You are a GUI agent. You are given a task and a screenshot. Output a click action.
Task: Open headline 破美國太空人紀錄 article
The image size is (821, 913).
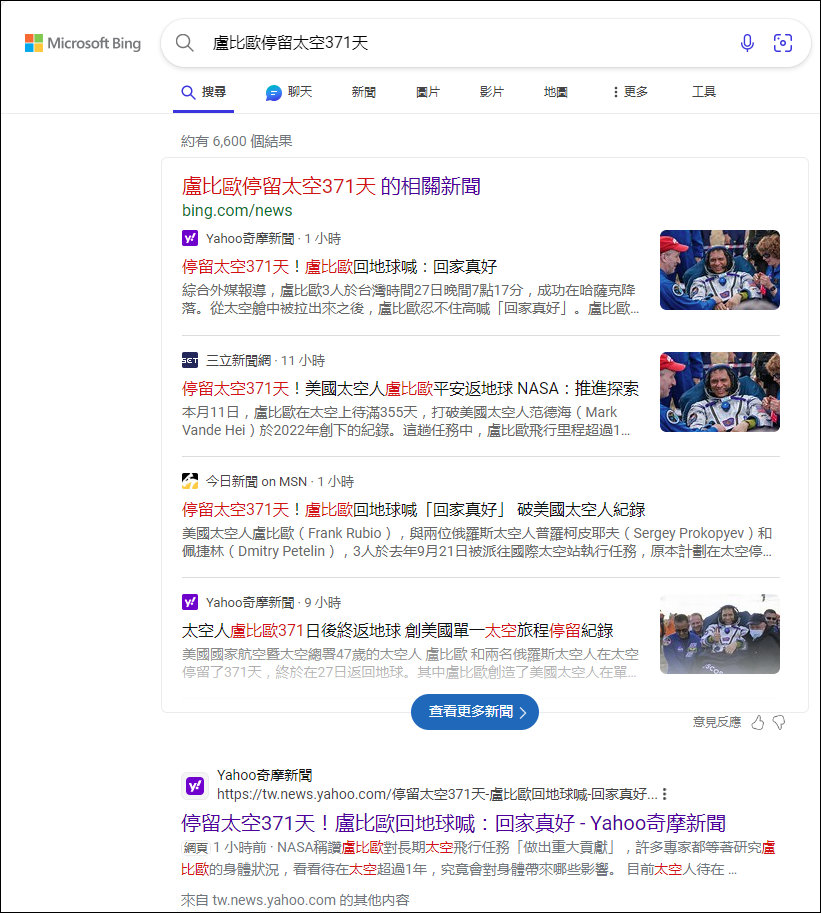(x=413, y=509)
